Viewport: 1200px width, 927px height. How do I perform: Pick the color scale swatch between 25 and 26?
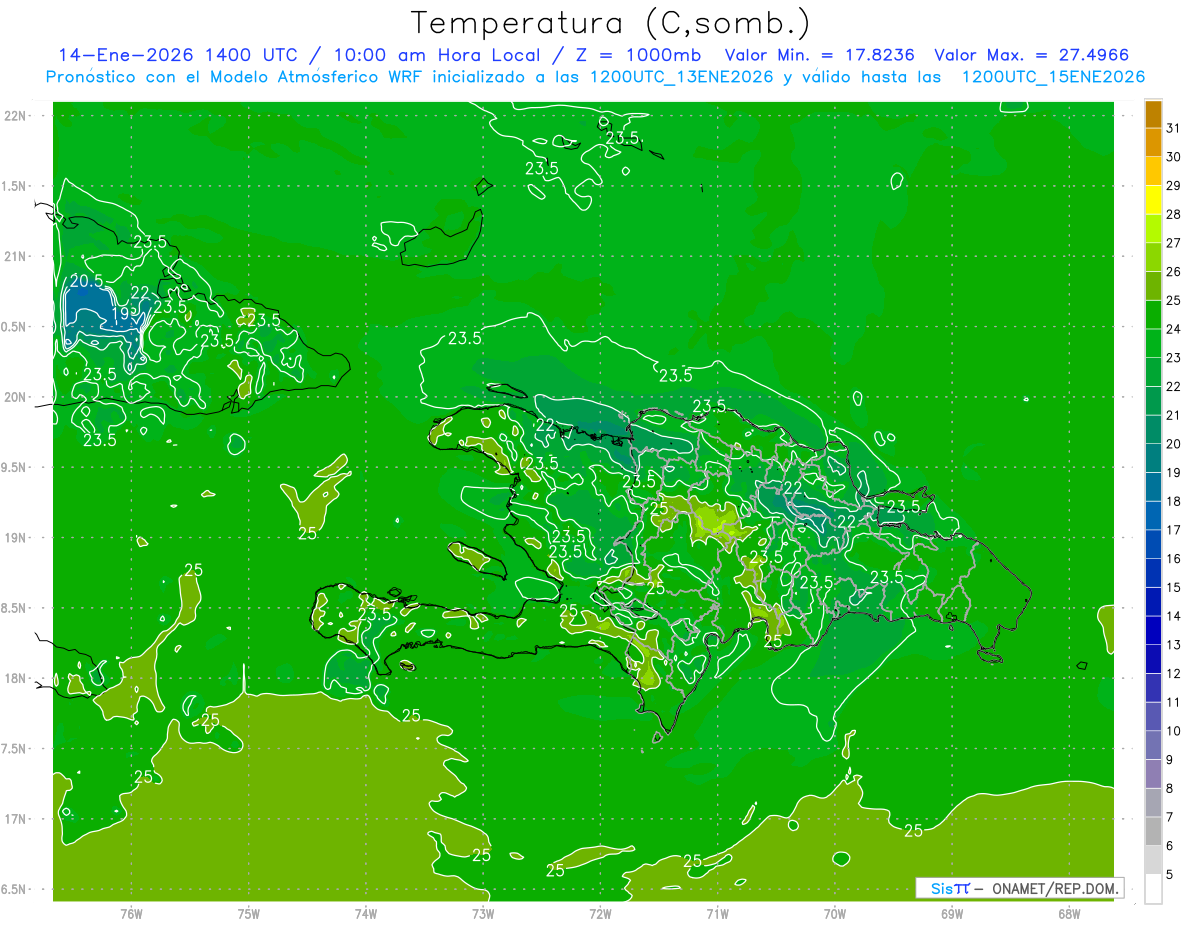(1153, 286)
